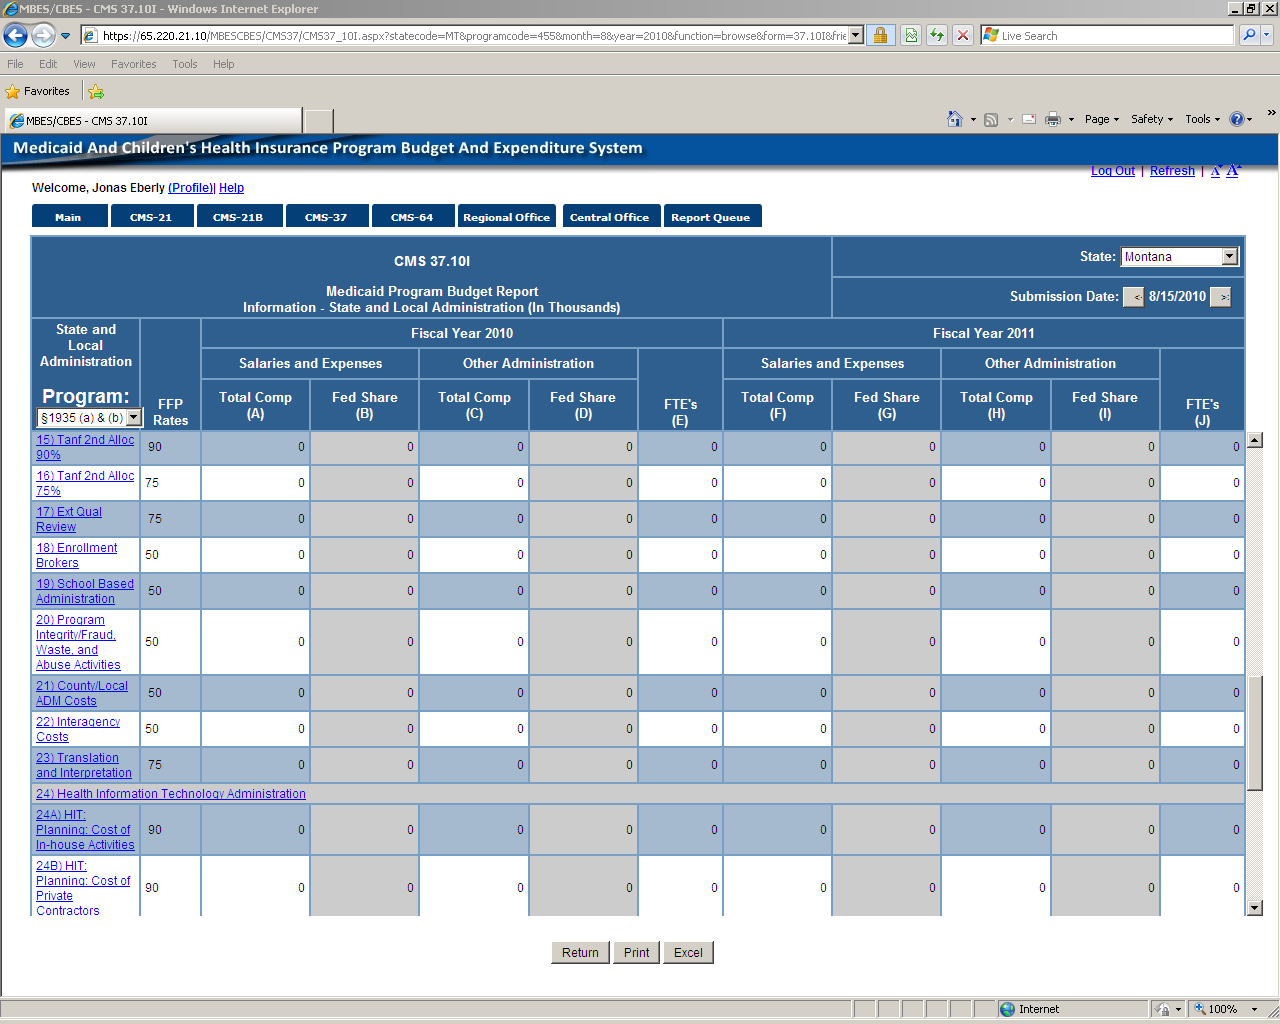The image size is (1280, 1024).
Task: Open the 100% zoom level dropdown
Action: pos(1254,1009)
